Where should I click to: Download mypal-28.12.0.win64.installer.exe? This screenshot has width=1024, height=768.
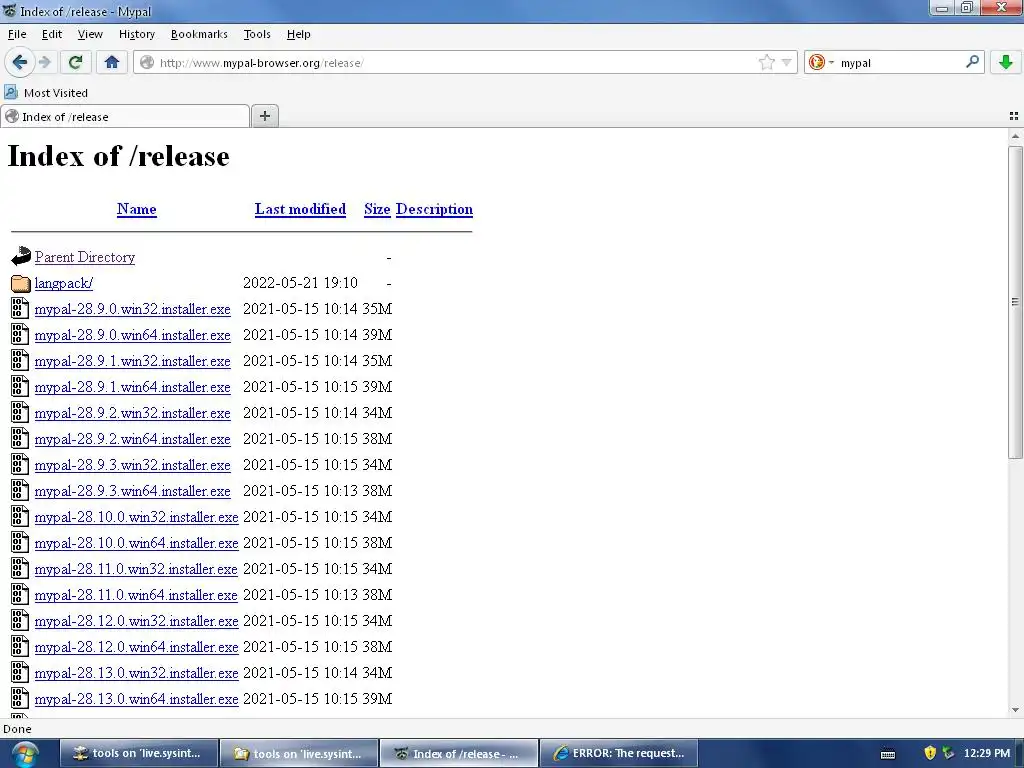coord(136,647)
